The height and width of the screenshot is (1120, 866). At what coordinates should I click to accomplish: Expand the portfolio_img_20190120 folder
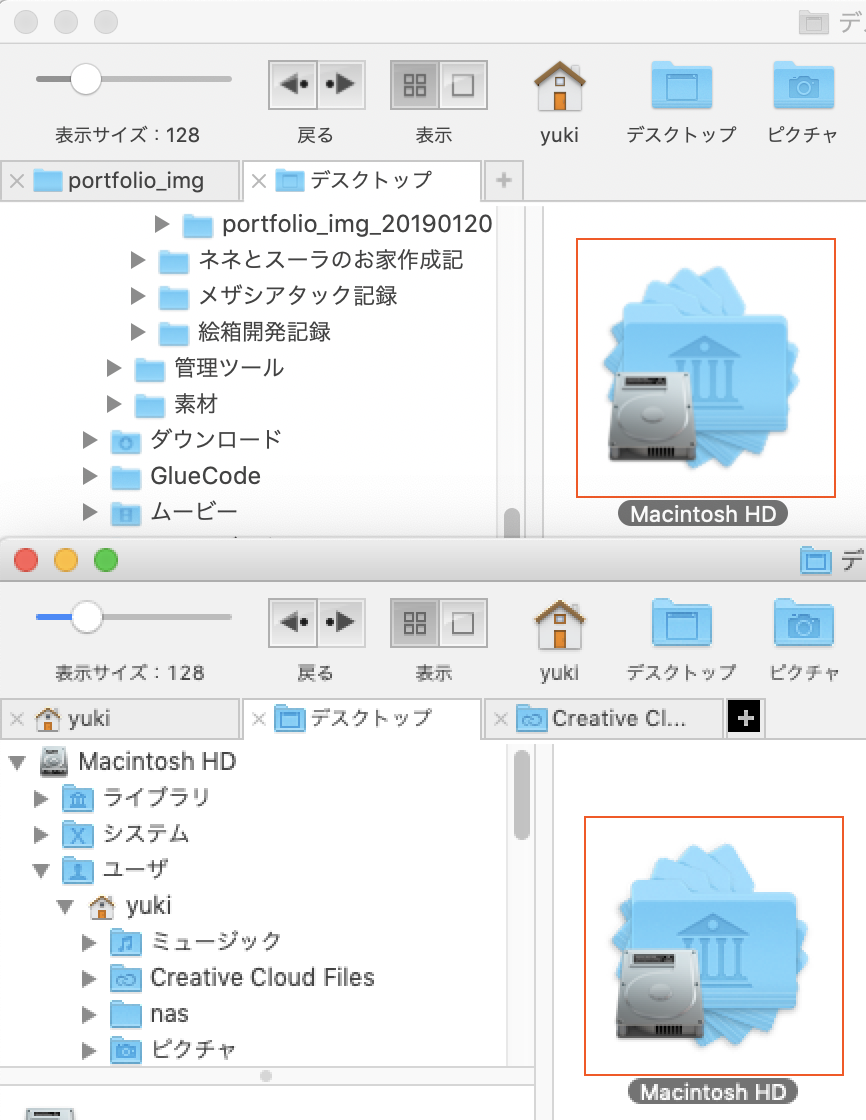[x=162, y=224]
